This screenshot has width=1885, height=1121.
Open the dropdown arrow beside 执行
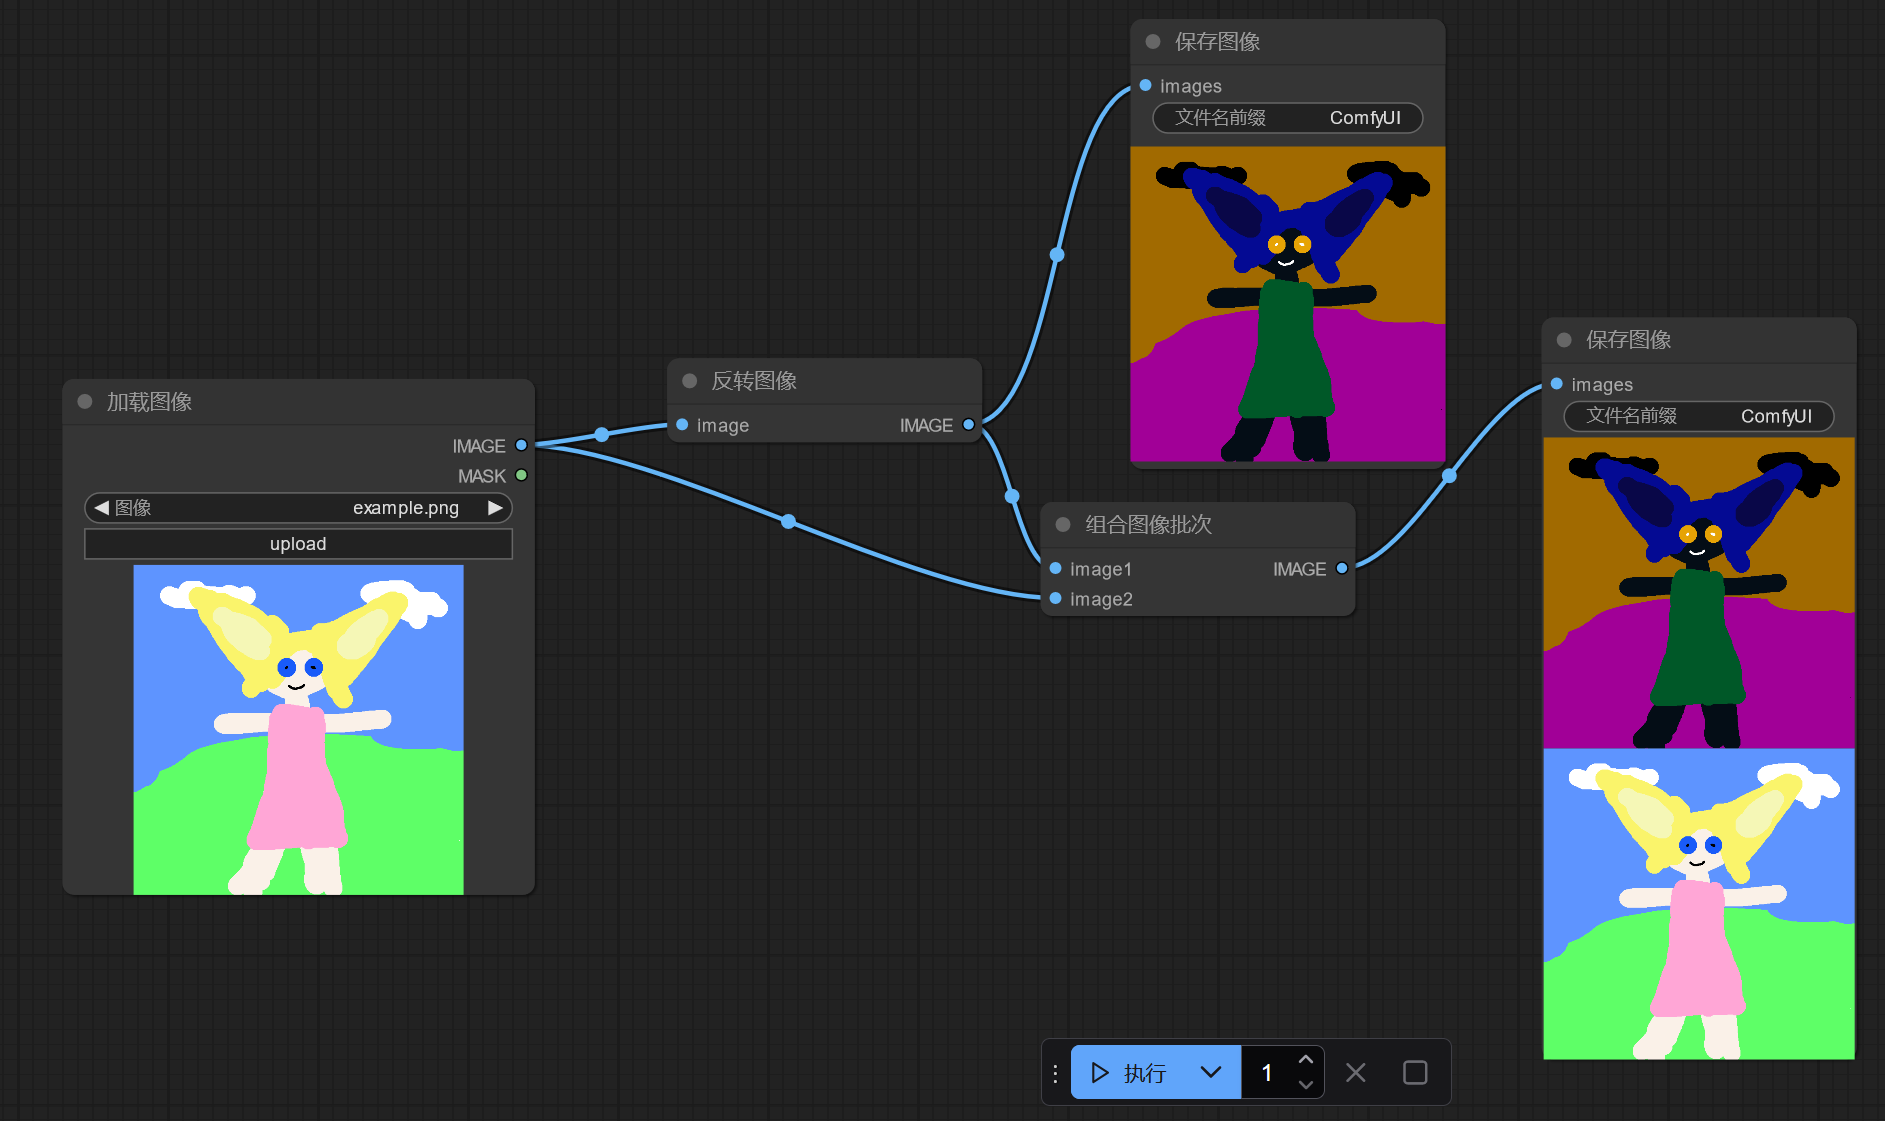click(1211, 1073)
